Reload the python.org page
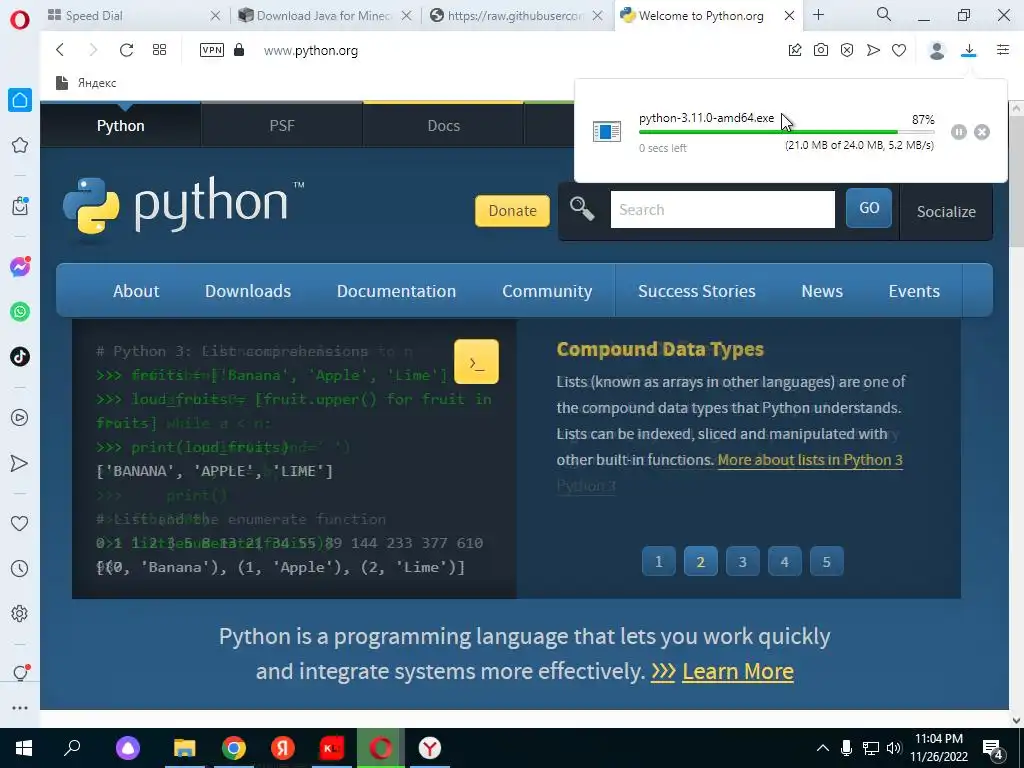 [126, 50]
